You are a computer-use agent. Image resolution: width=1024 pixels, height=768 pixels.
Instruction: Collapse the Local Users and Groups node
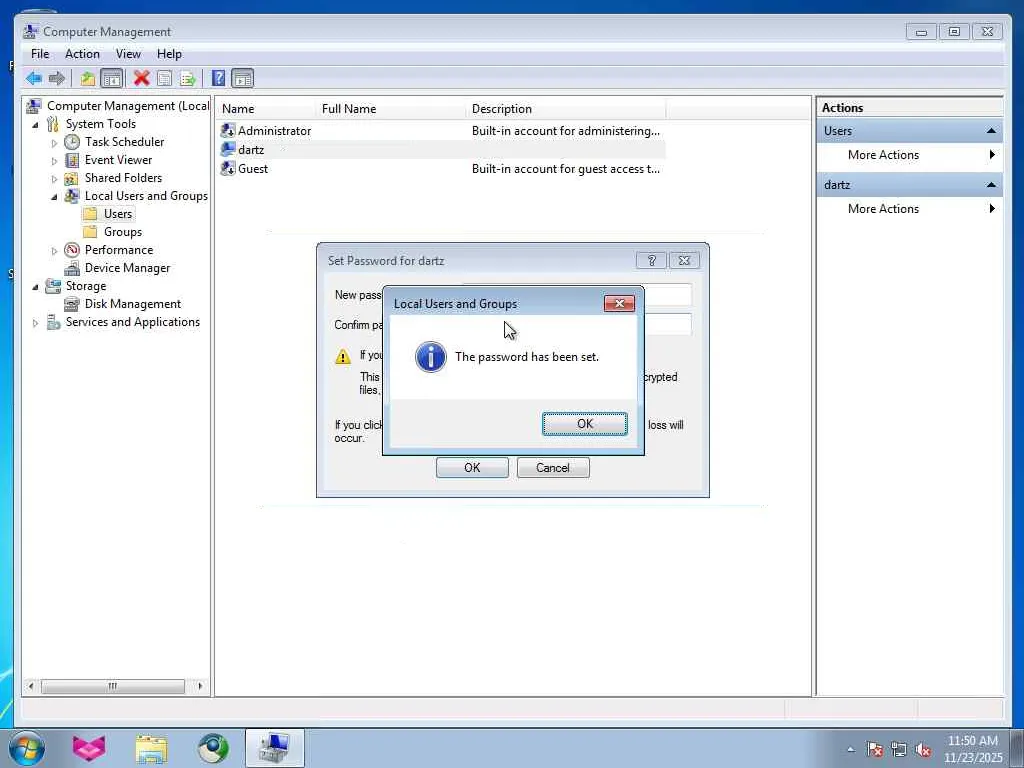(54, 196)
